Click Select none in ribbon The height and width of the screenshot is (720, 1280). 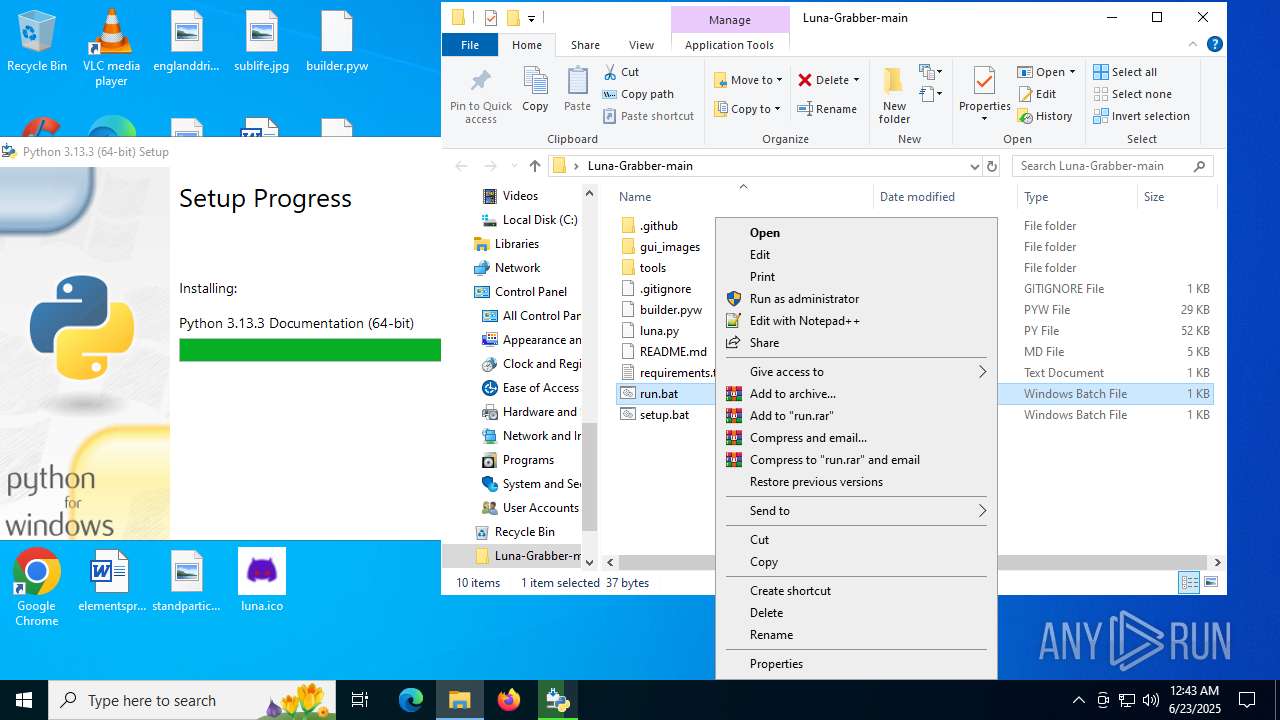1132,94
